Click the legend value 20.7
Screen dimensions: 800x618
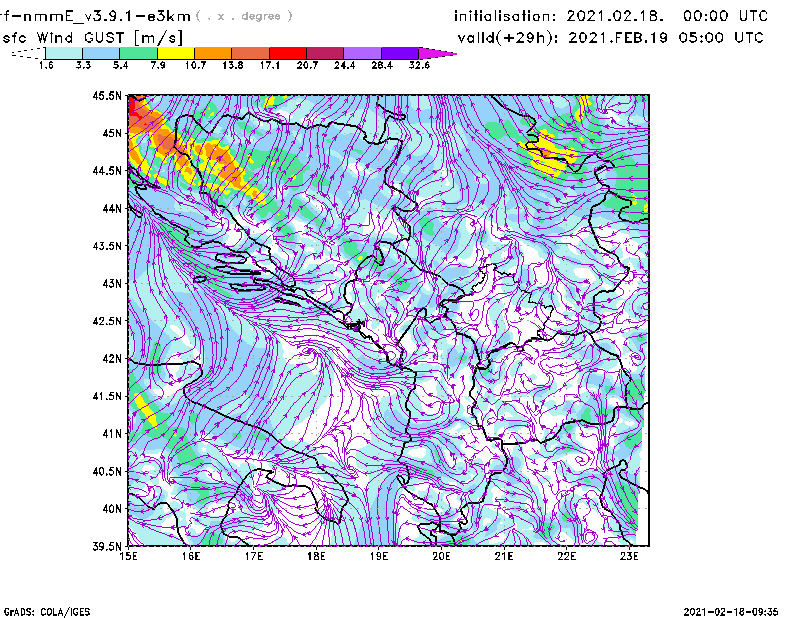pyautogui.click(x=307, y=65)
